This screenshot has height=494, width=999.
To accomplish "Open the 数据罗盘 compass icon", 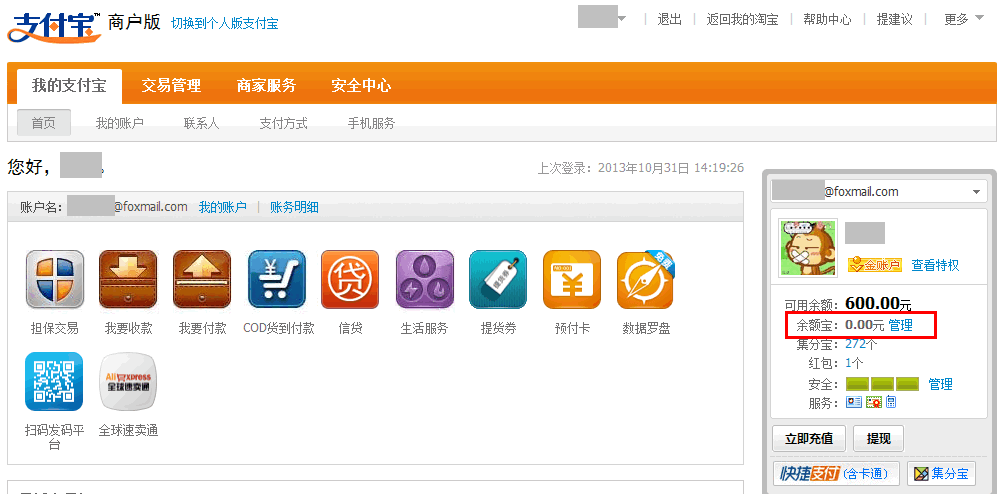I will point(645,279).
